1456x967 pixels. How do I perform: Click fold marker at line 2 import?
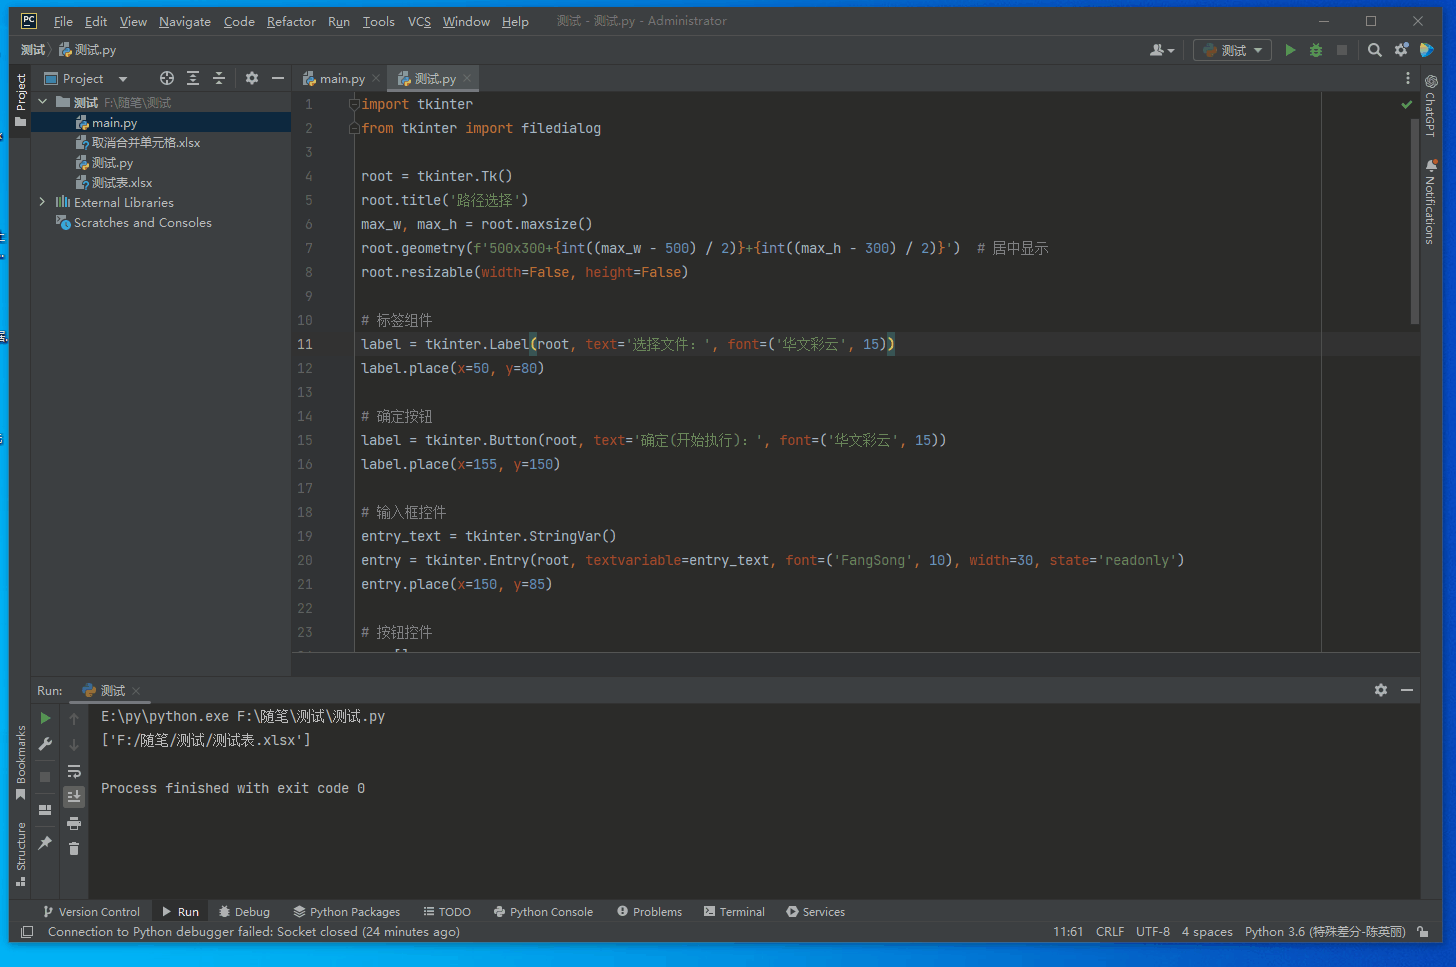pos(354,128)
